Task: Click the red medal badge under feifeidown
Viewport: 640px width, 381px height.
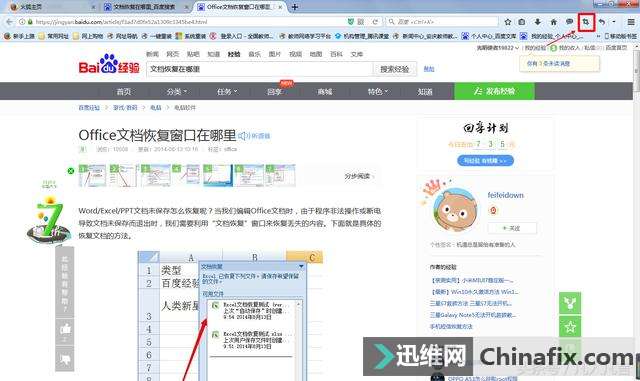Action: pyautogui.click(x=493, y=211)
